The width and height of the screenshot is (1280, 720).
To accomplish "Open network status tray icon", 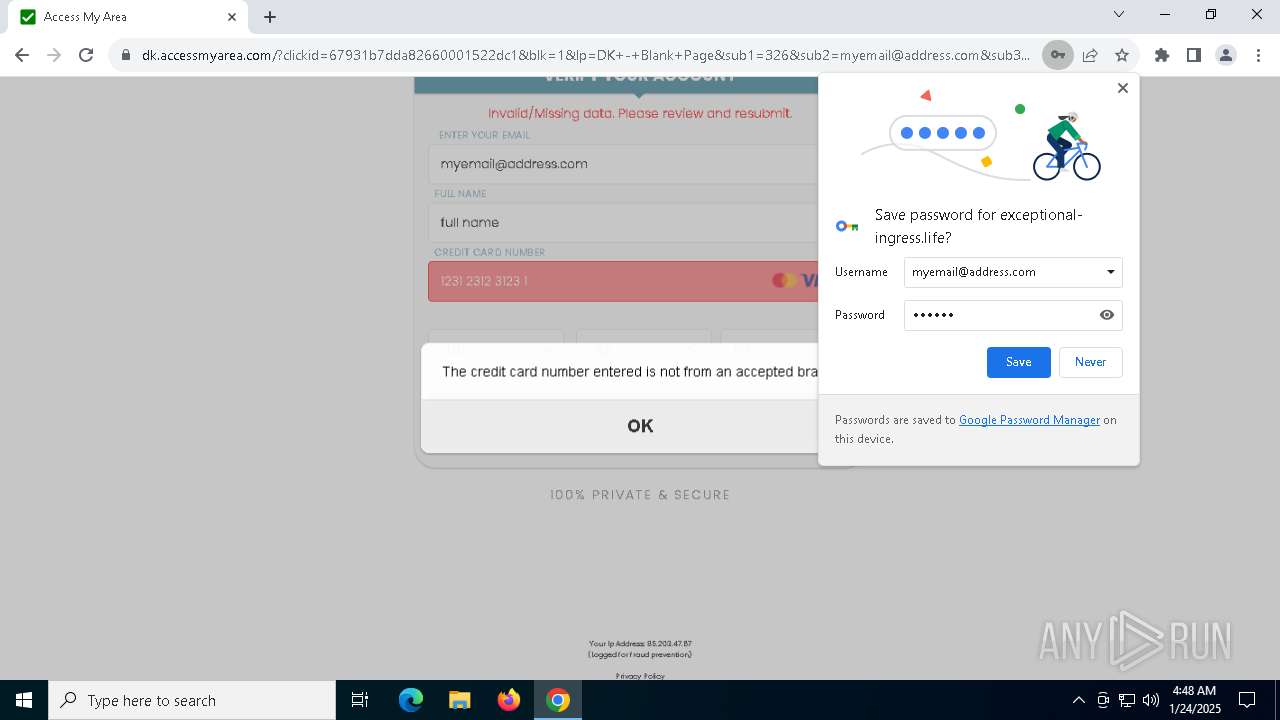I will (1127, 700).
